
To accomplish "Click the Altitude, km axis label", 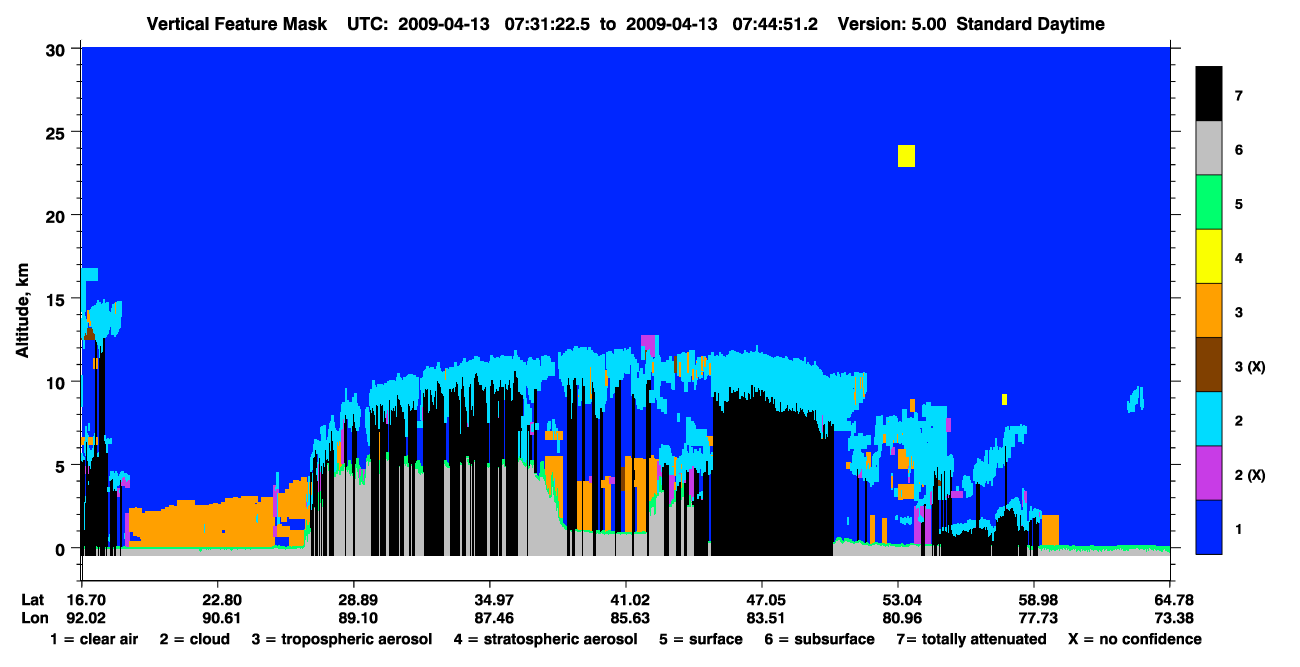I will (x=22, y=312).
